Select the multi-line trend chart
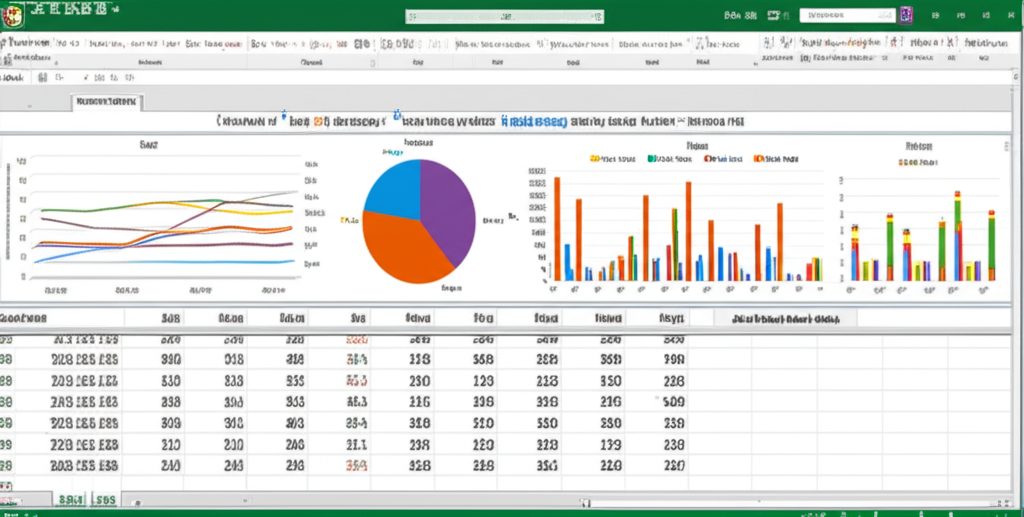The width and height of the screenshot is (1024, 517). [163, 219]
